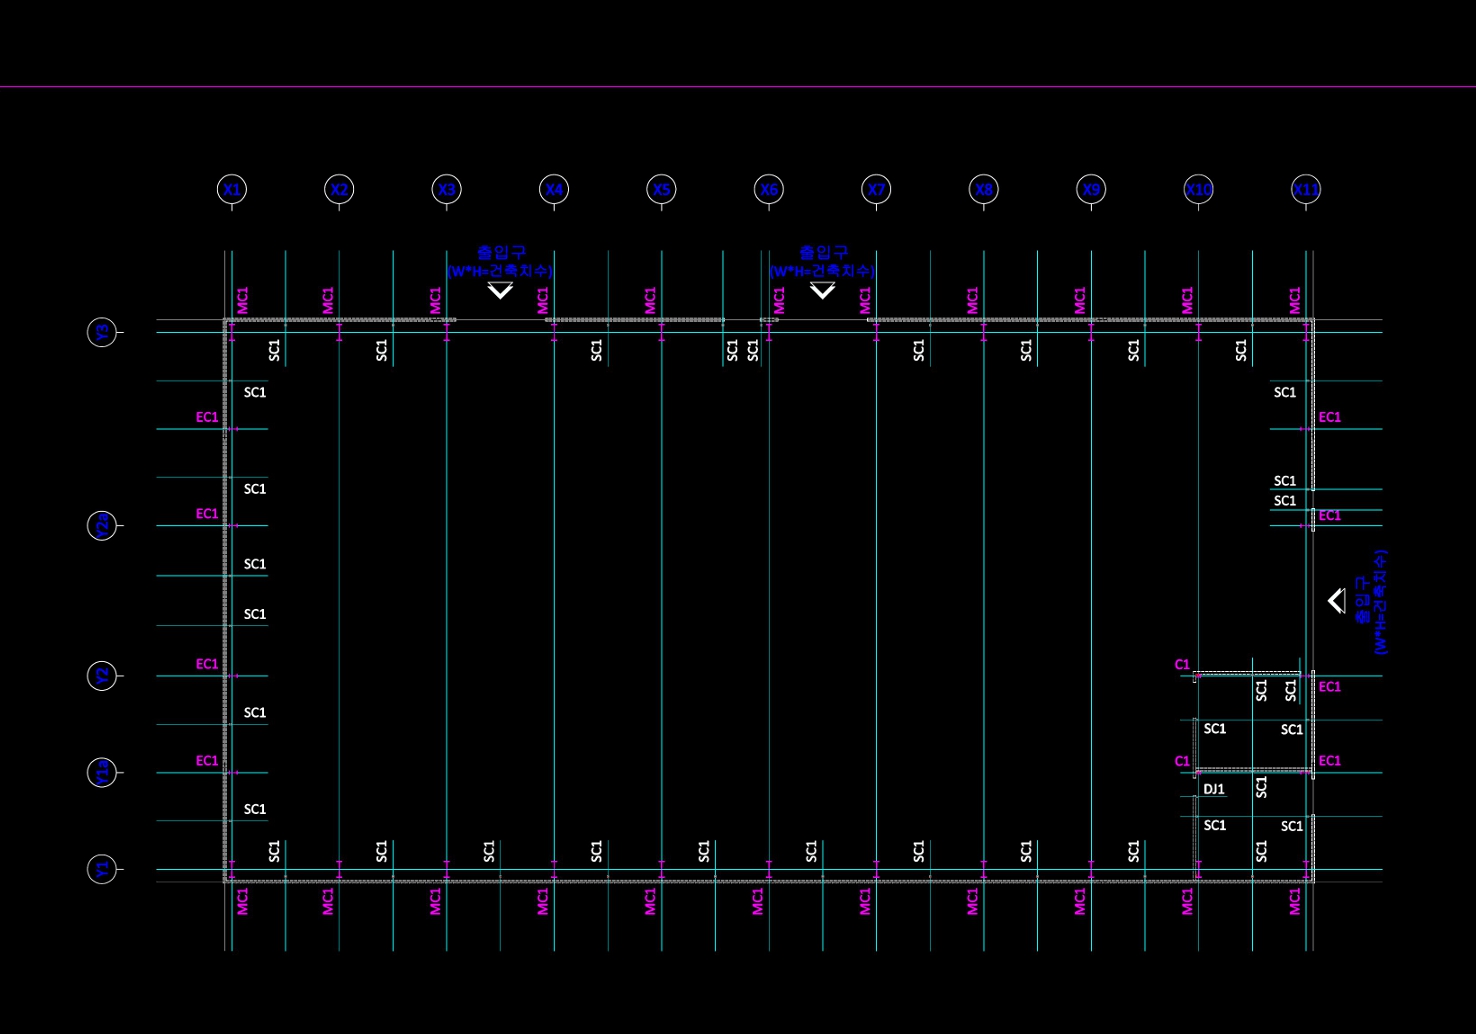This screenshot has width=1476, height=1034.
Task: Click the X4 grid bubble
Action: click(x=554, y=189)
